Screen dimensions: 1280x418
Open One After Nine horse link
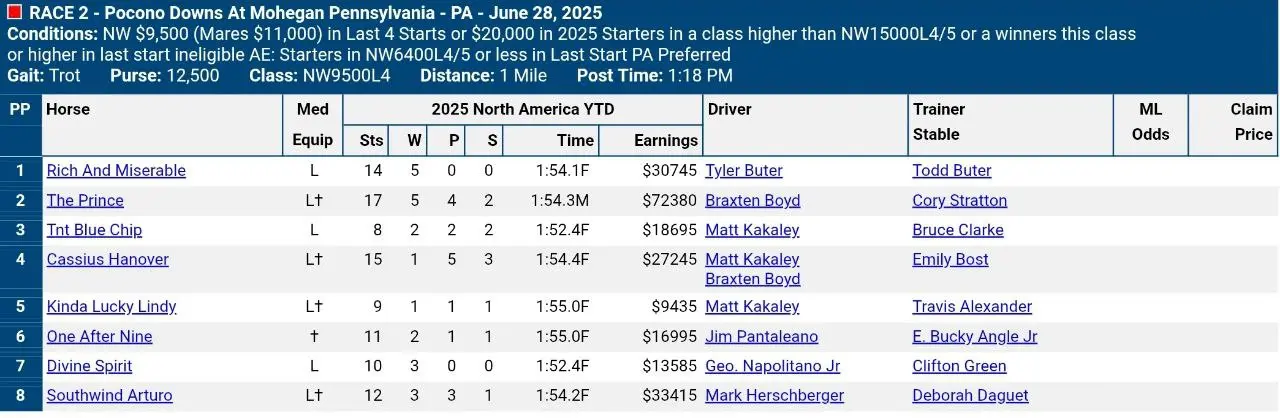coord(99,337)
